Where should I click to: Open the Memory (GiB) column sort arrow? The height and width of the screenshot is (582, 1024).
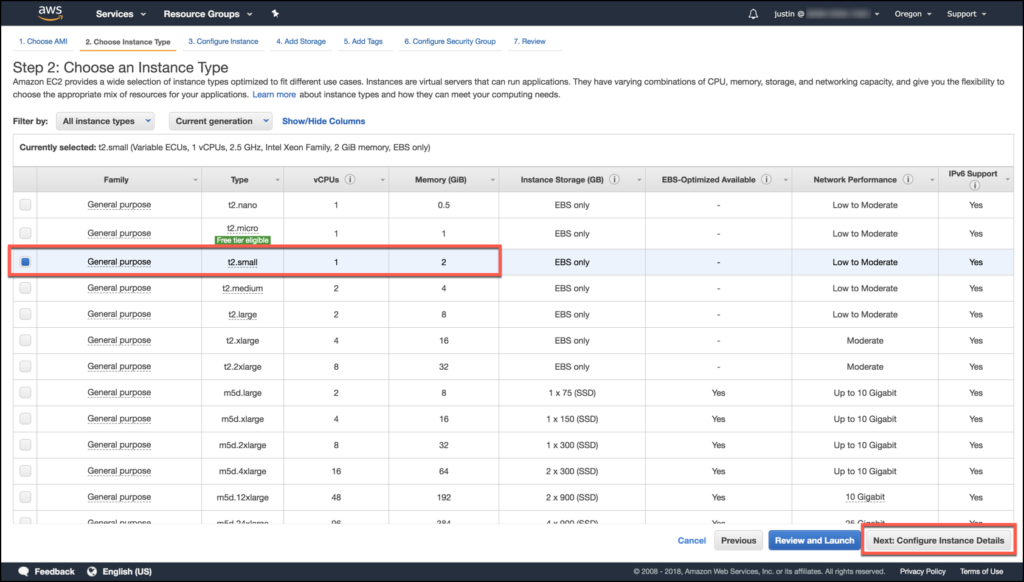pos(492,180)
